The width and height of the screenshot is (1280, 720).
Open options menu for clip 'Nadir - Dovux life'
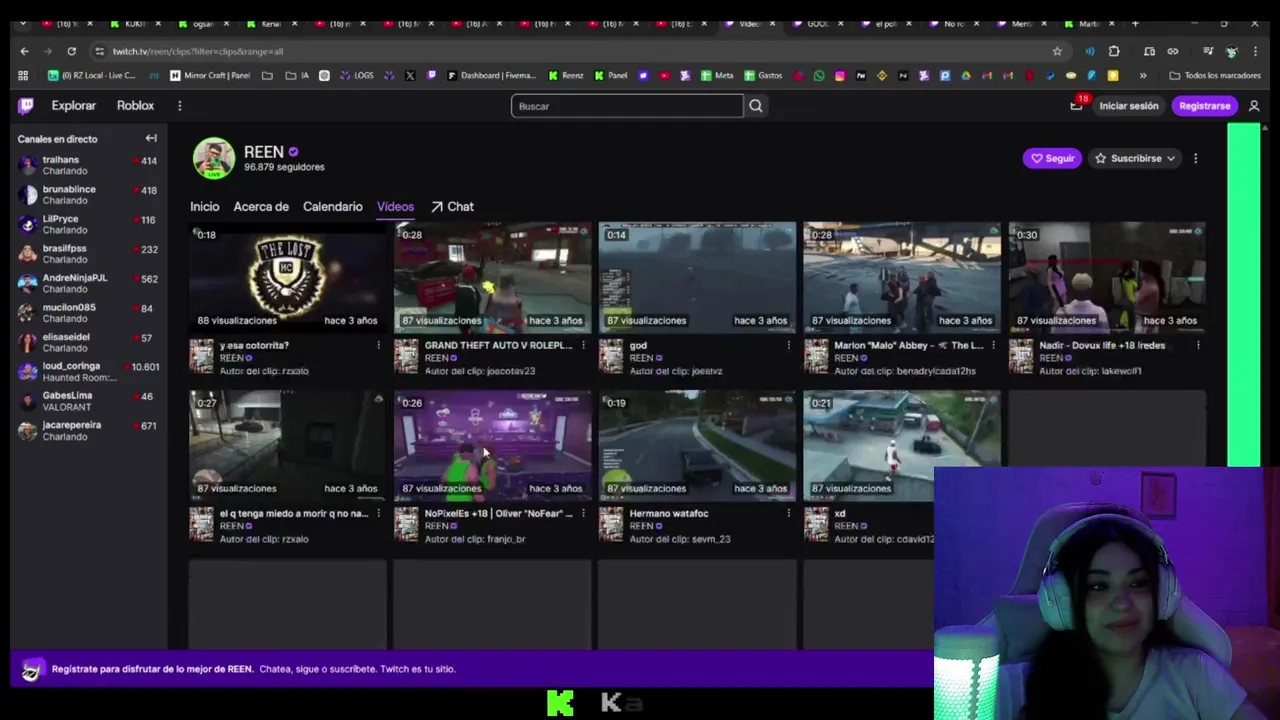1198,345
